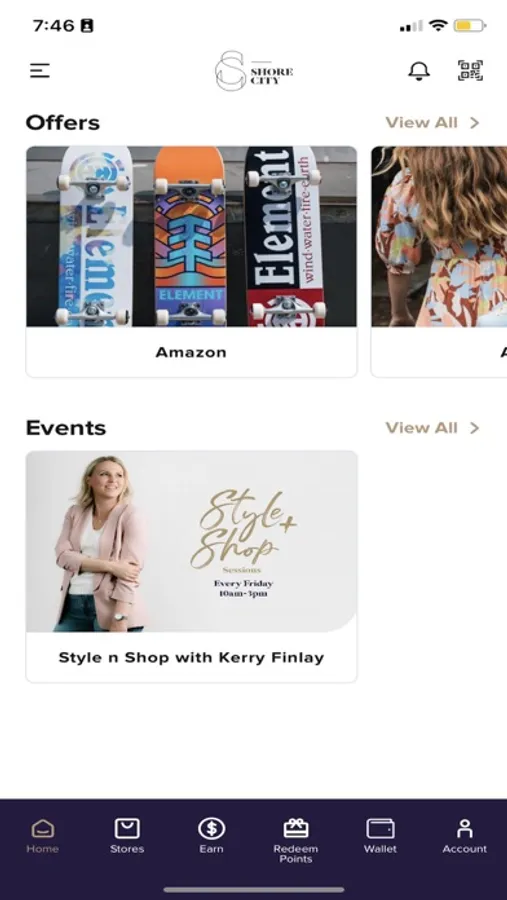
Task: Select the Amazon offer title
Action: 191,352
